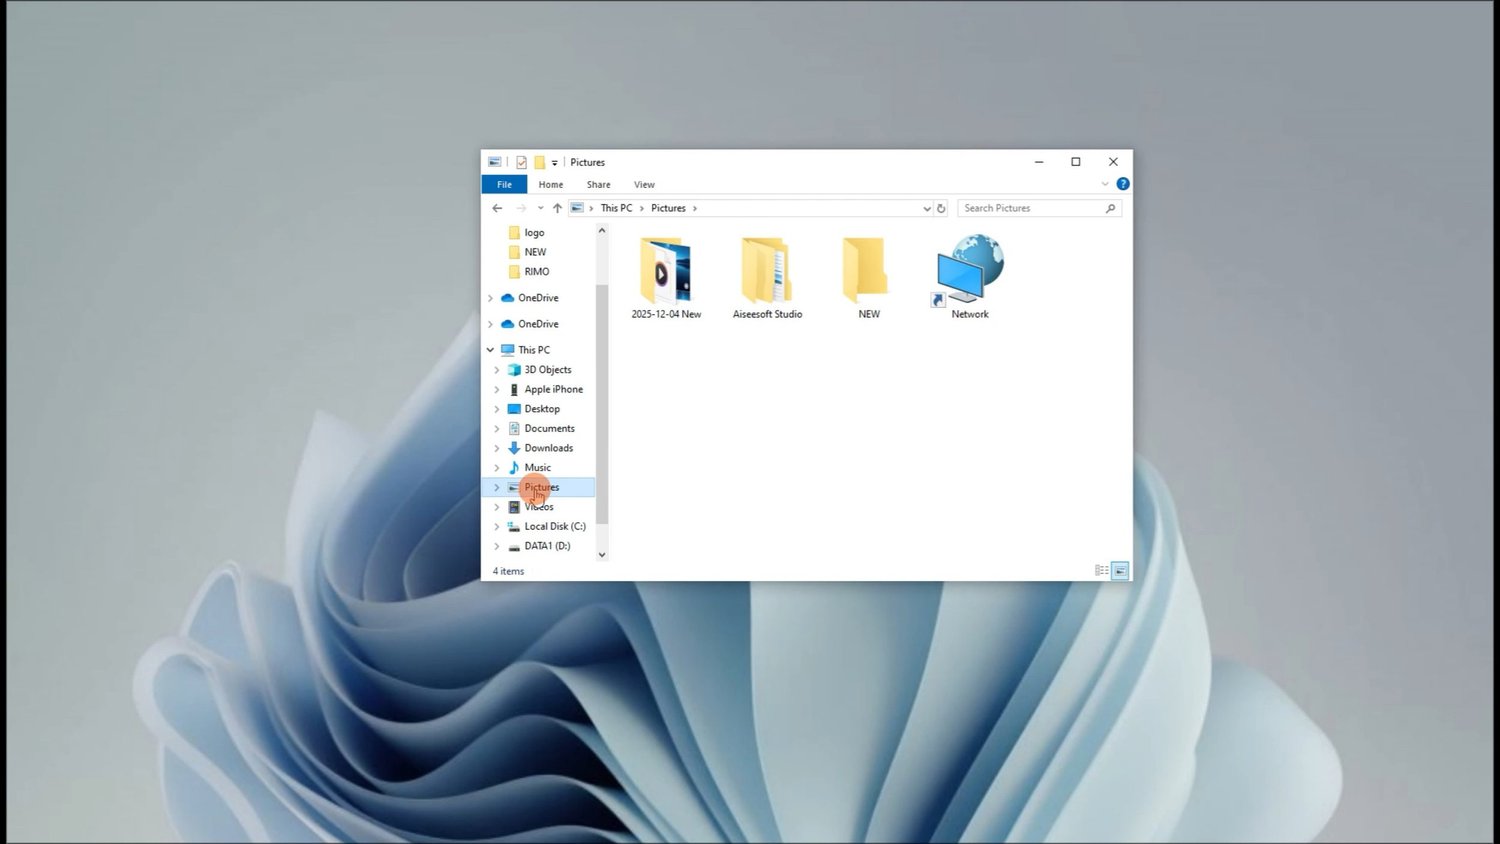Image resolution: width=1500 pixels, height=844 pixels.
Task: Click This PC in the address bar
Action: tap(616, 208)
